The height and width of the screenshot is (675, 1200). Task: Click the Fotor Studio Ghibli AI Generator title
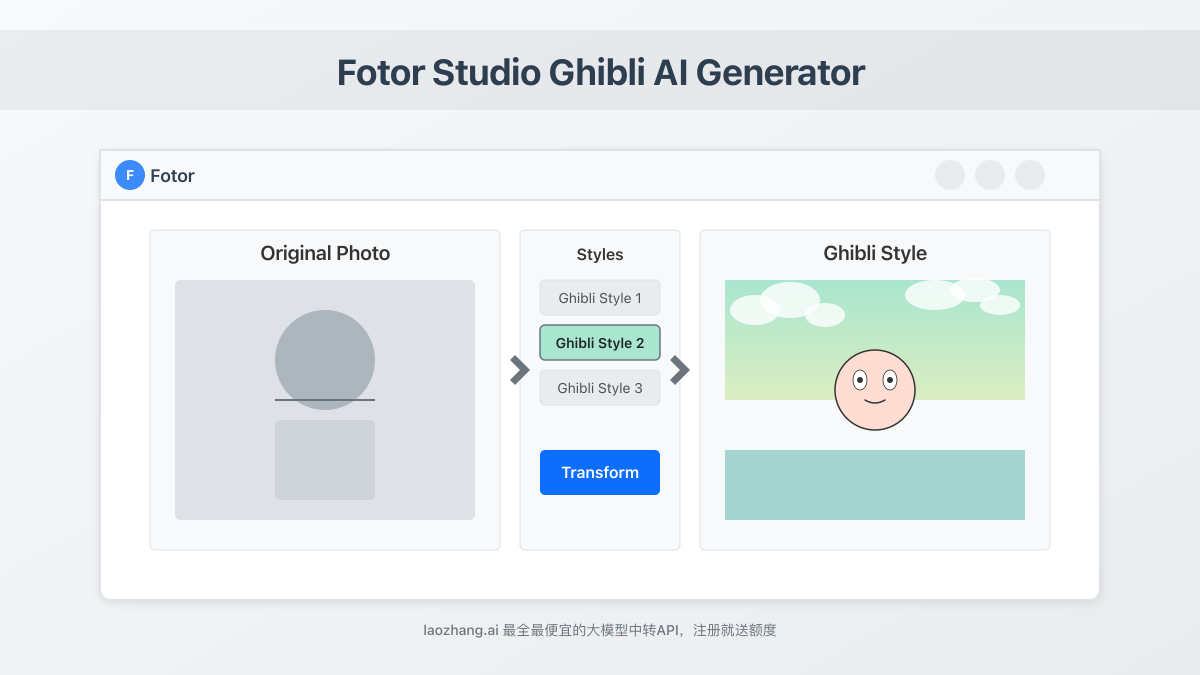(x=600, y=73)
